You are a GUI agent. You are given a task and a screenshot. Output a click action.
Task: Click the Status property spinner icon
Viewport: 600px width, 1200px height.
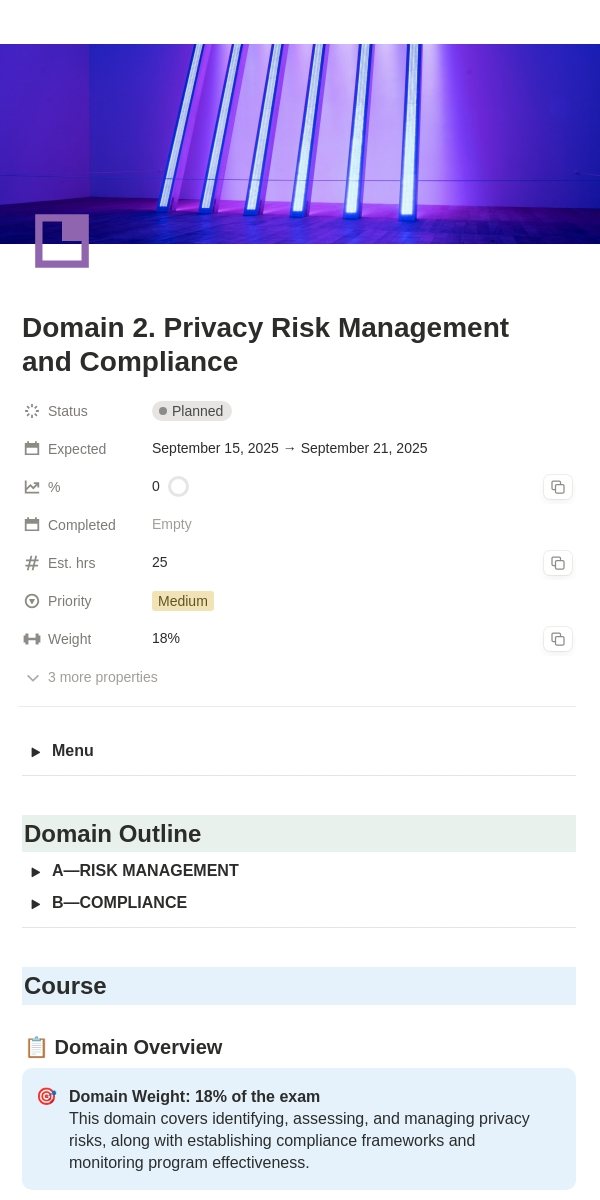[x=32, y=411]
